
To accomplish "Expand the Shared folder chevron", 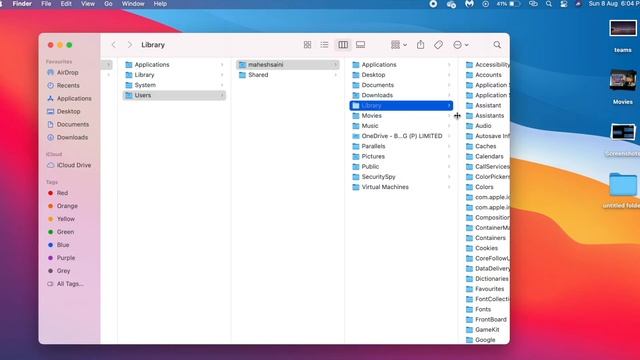I will pos(336,75).
